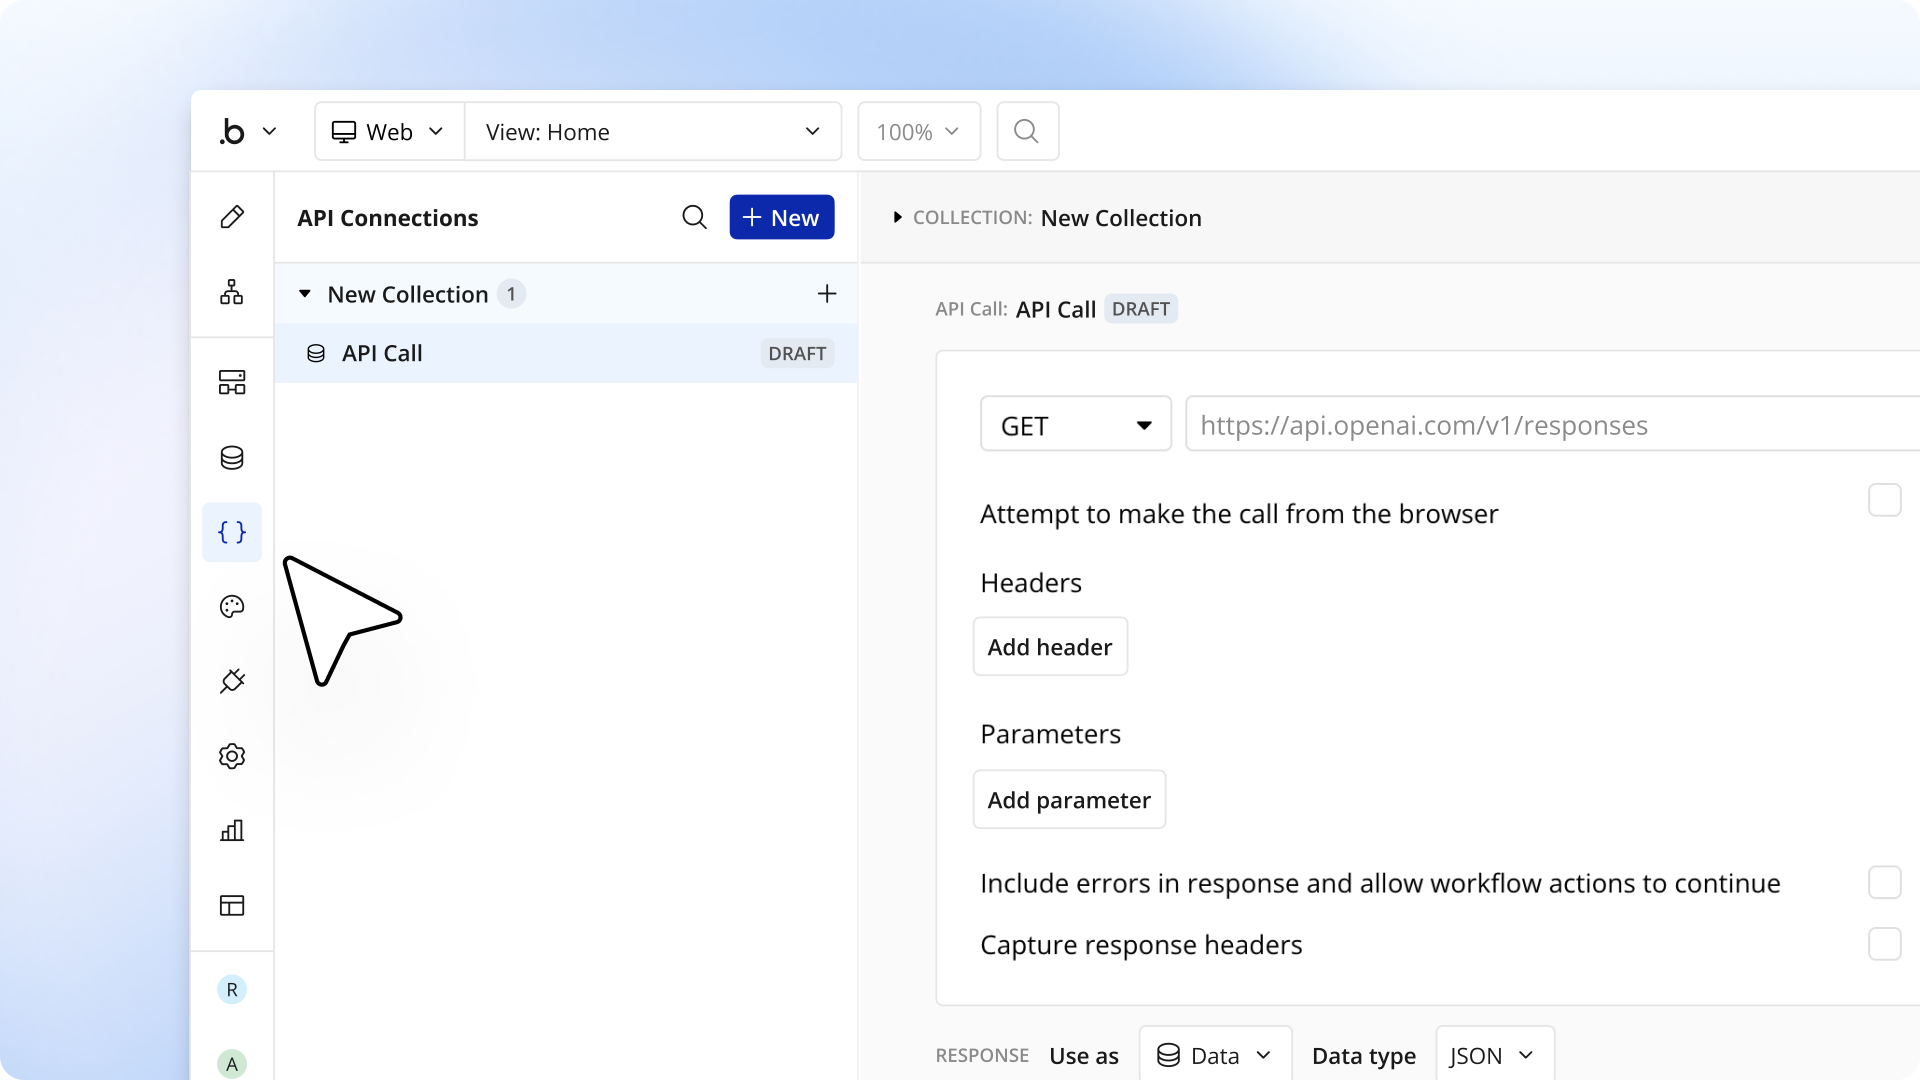Open the Data tab database icon
Viewport: 1920px width, 1080px height.
click(x=232, y=457)
